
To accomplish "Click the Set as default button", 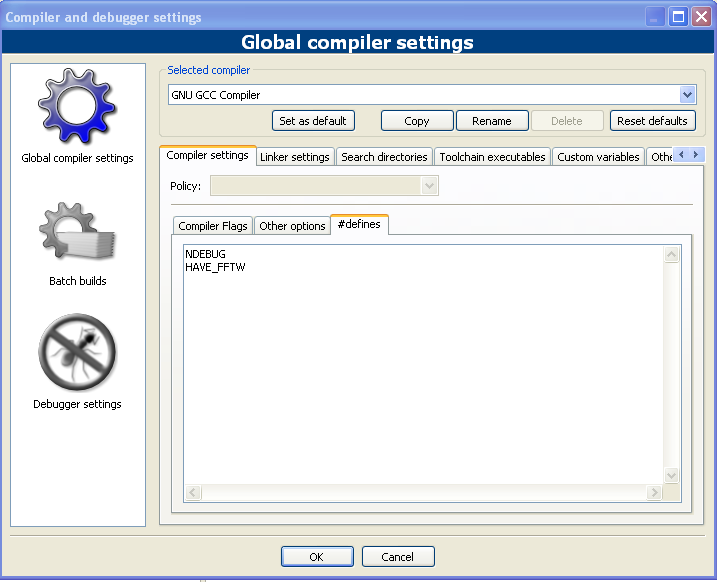I will tap(313, 121).
